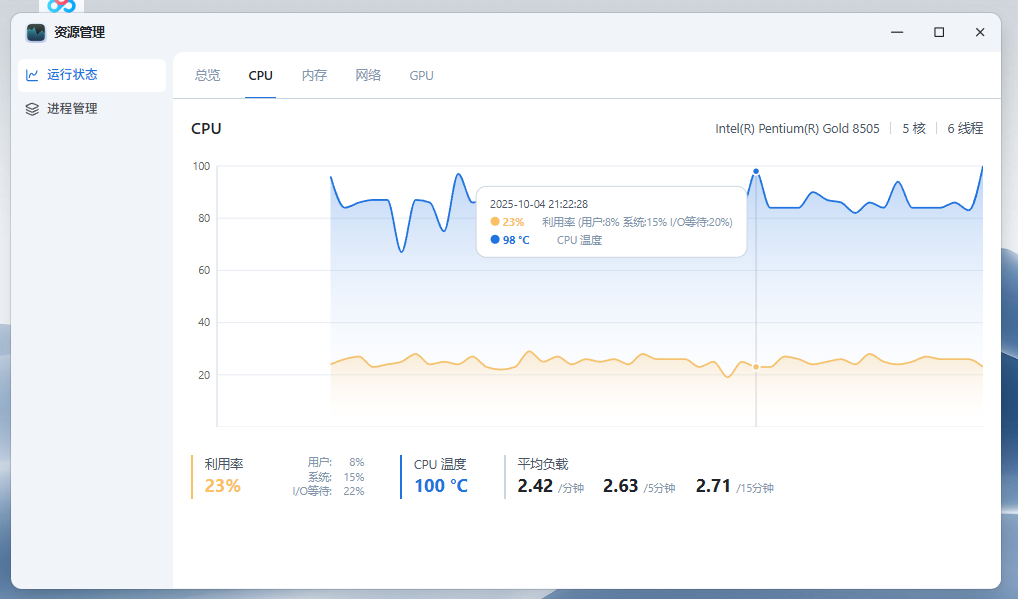Click the CPU 温度 100 °C value
This screenshot has width=1018, height=599.
441,485
